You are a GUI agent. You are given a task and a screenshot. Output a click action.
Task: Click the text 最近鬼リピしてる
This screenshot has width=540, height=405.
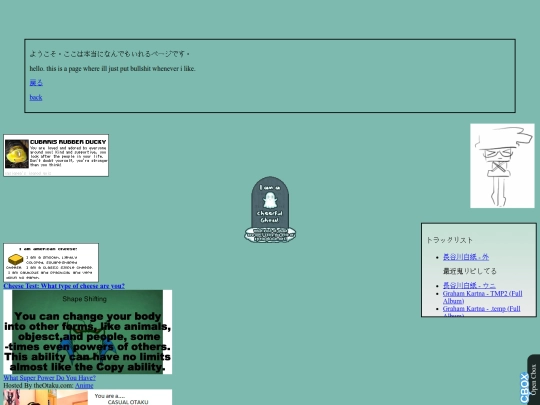point(470,271)
